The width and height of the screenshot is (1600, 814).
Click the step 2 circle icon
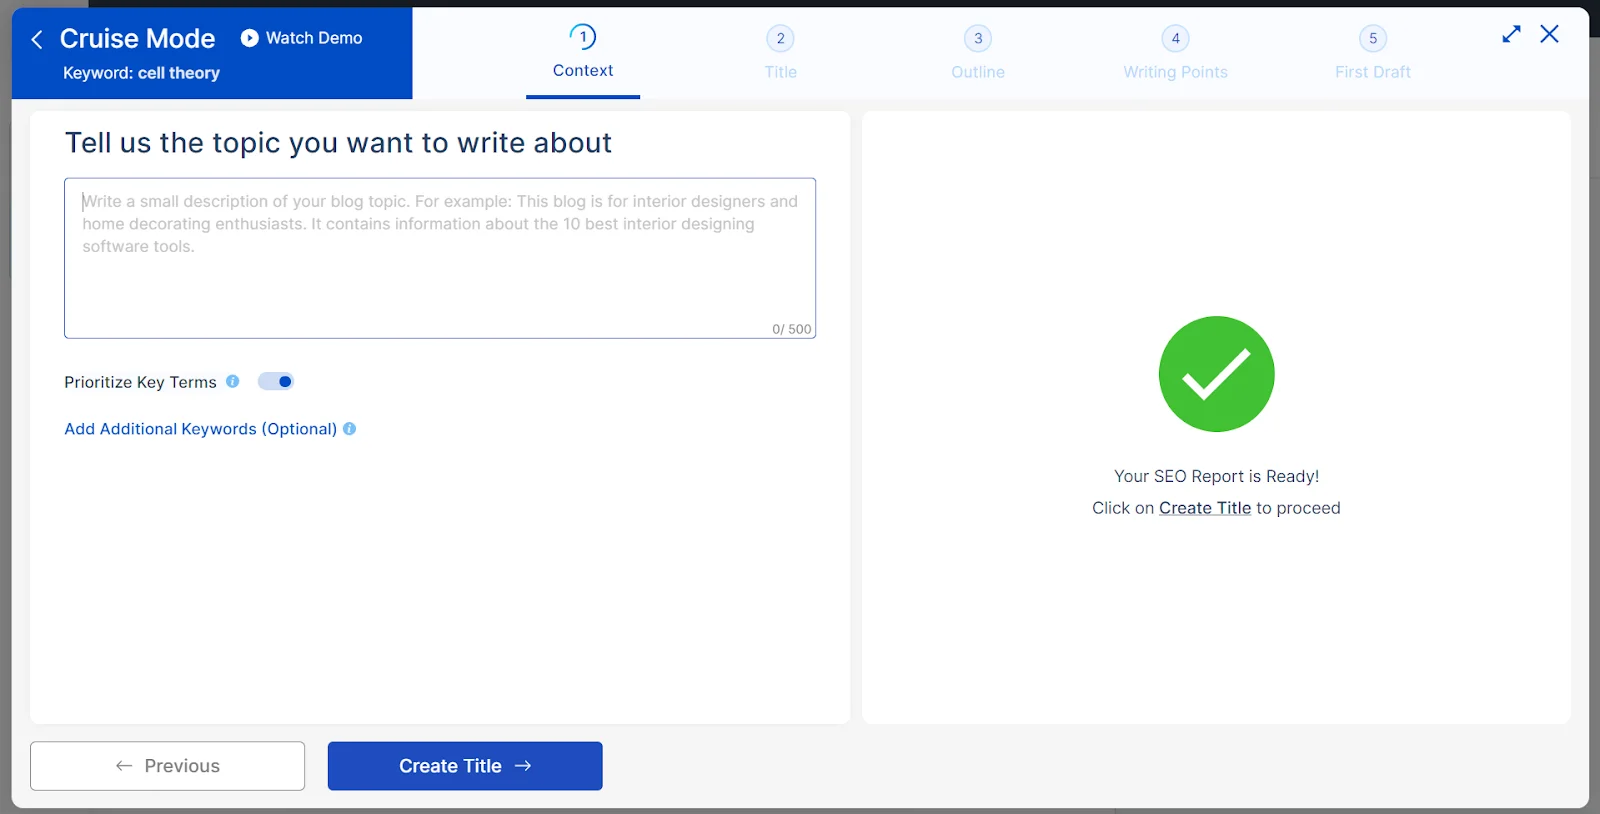[x=780, y=39]
